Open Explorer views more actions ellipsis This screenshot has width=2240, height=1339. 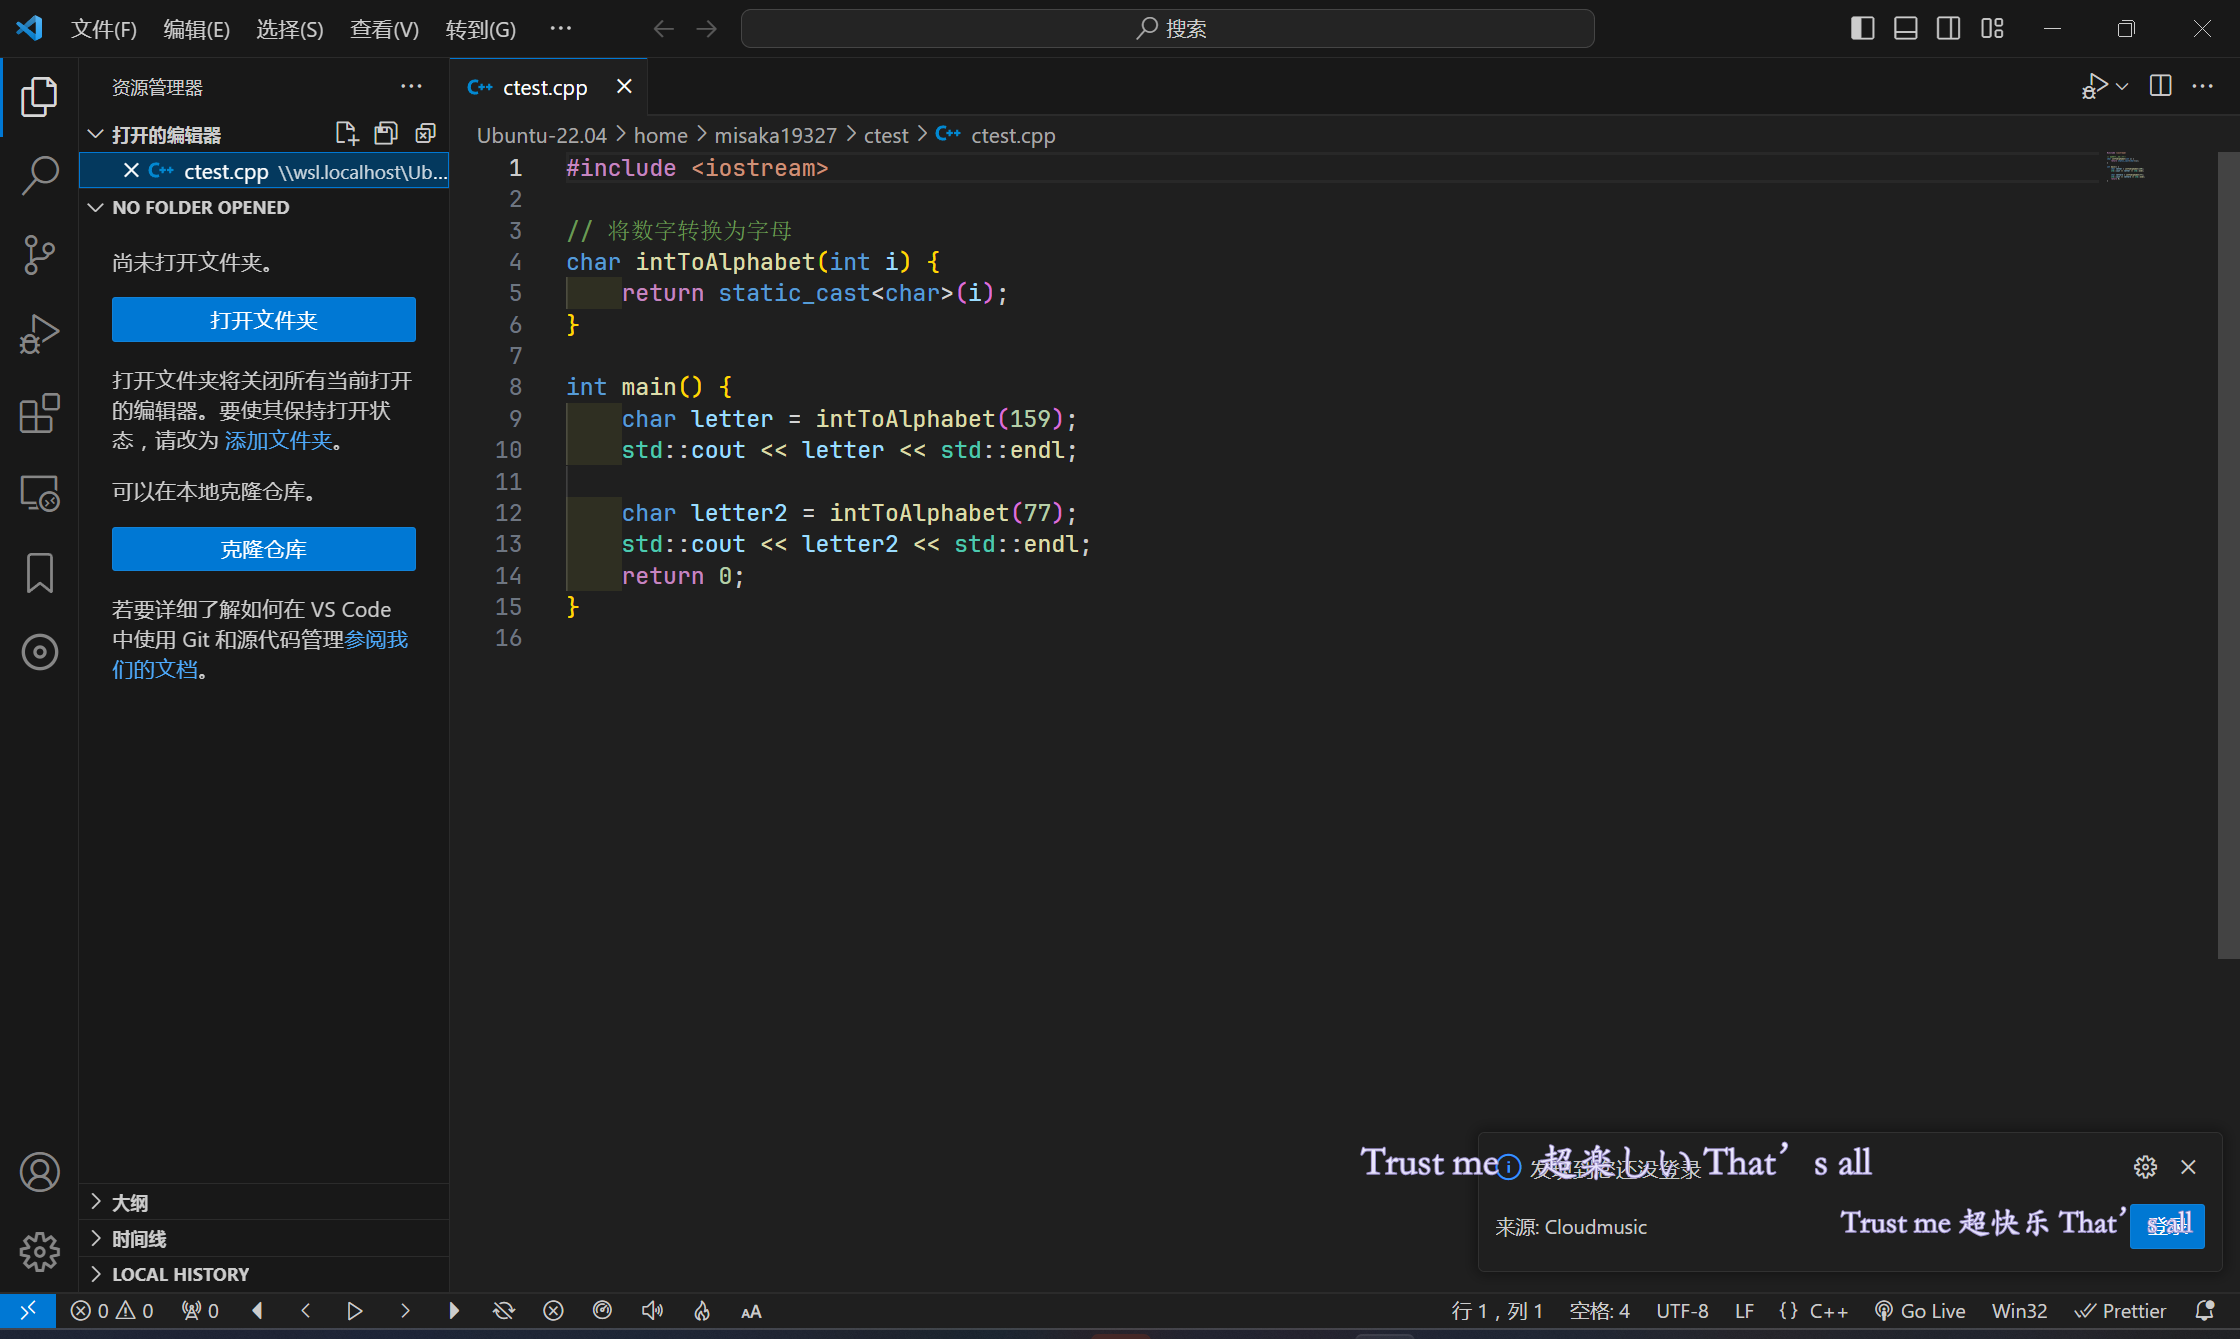pos(411,87)
